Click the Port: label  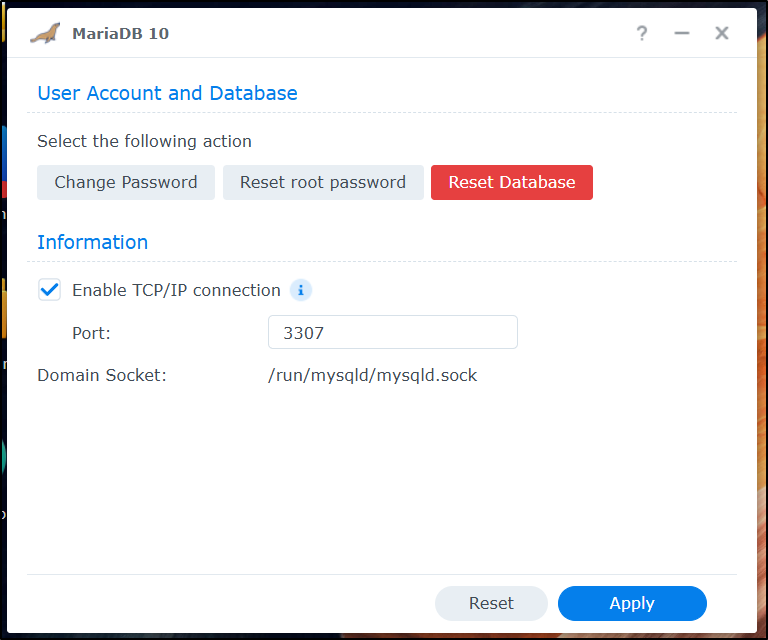pos(92,333)
